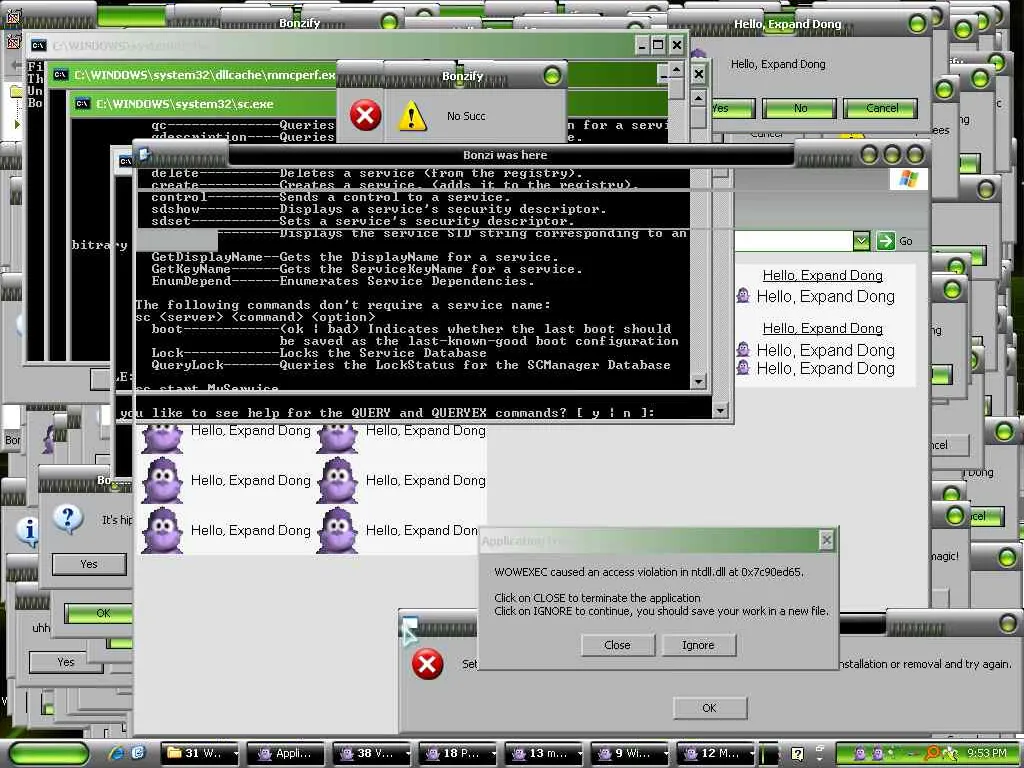The height and width of the screenshot is (768, 1024).
Task: Click the title icon of Bonzi was here window
Action: [144, 154]
